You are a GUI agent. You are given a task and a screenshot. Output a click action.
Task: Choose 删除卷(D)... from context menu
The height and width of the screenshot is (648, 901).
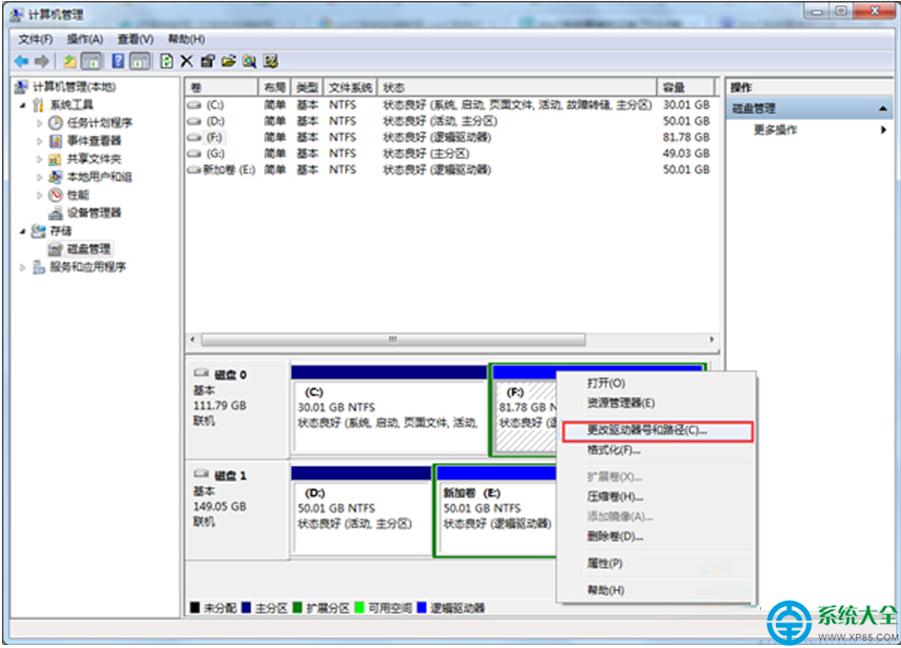(655, 537)
